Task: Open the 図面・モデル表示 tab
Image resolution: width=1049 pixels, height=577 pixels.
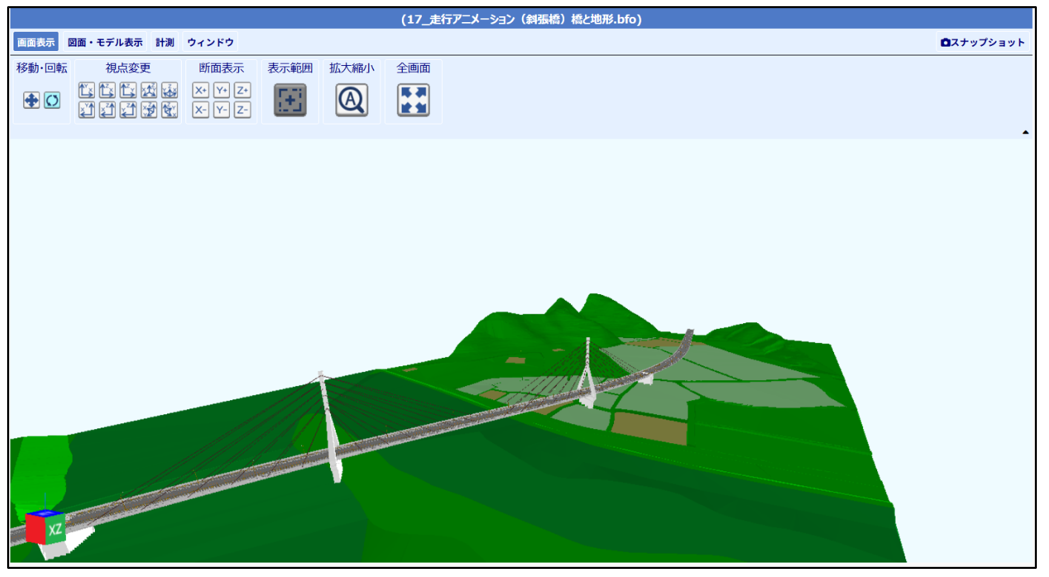Action: pyautogui.click(x=105, y=43)
